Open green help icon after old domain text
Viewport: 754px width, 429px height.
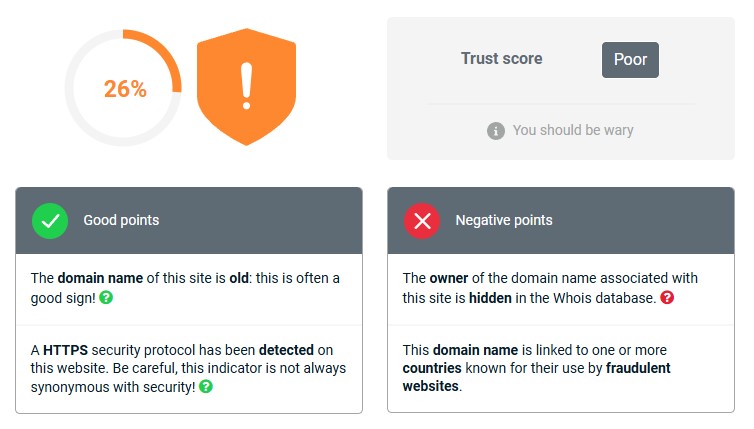coord(106,297)
